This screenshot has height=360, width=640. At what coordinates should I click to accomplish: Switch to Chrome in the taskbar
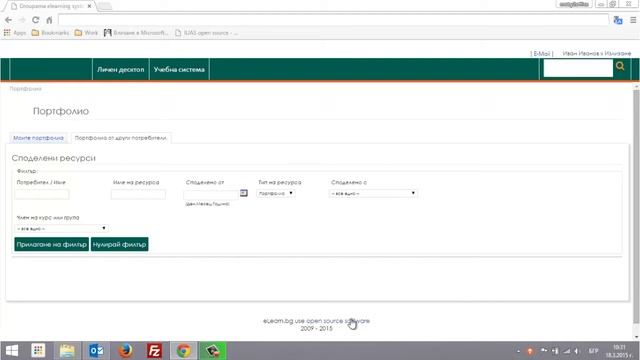click(x=183, y=351)
